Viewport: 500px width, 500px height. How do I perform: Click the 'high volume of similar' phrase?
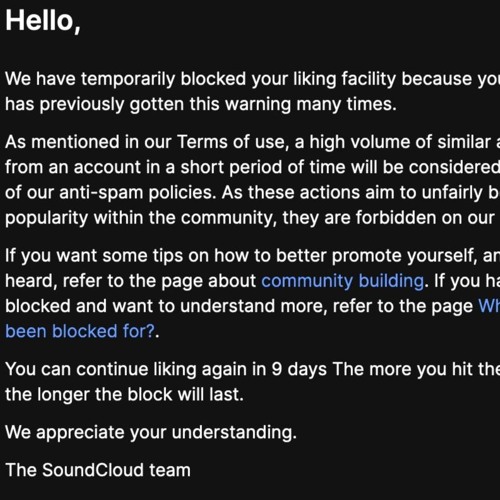tap(400, 142)
